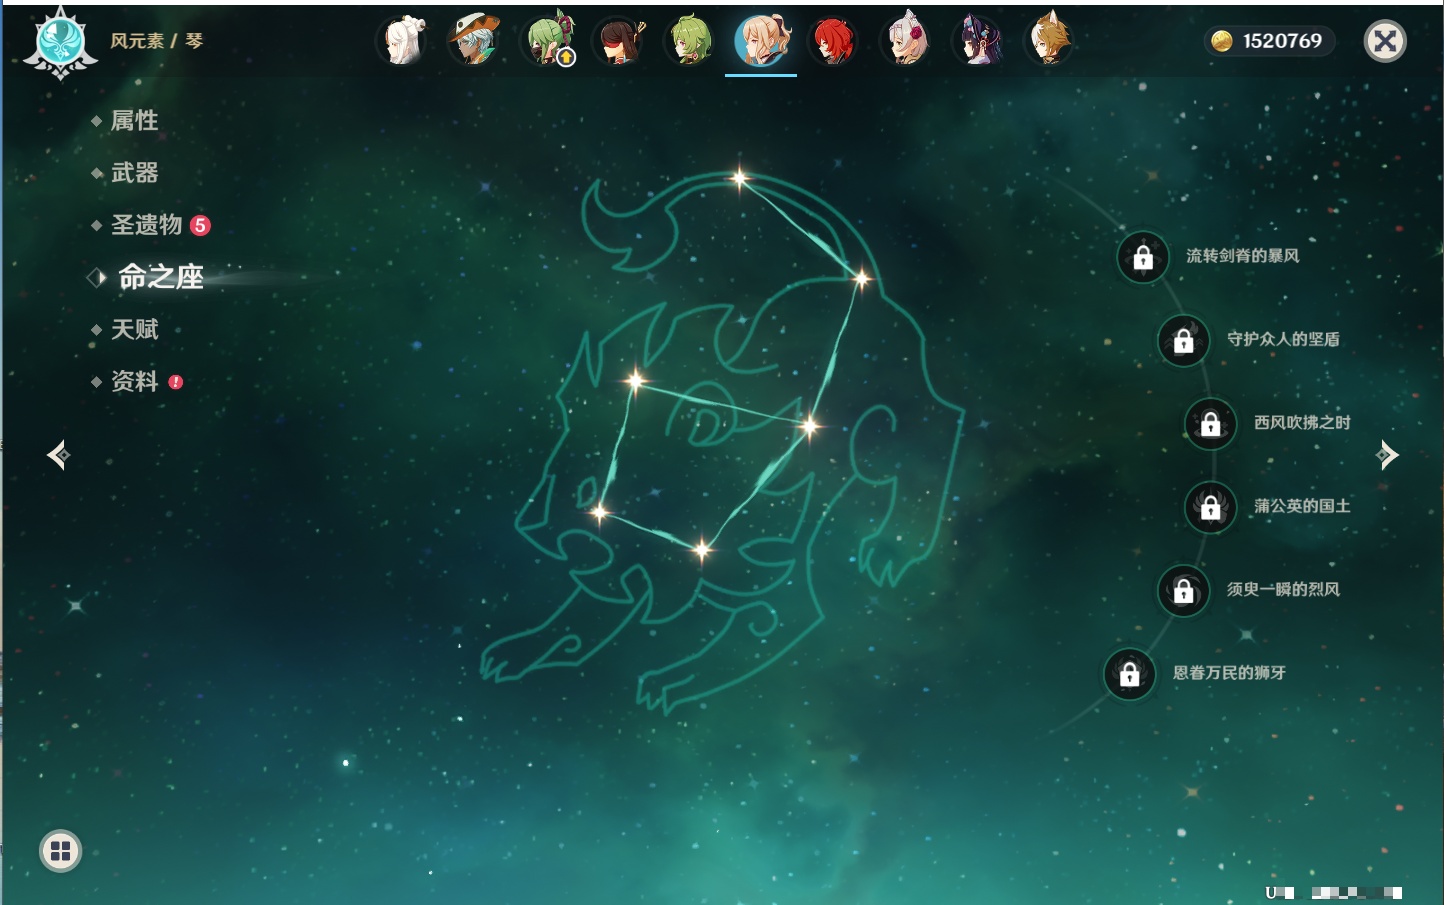Click the lowest star near lion's paw
The image size is (1444, 905).
tap(702, 549)
